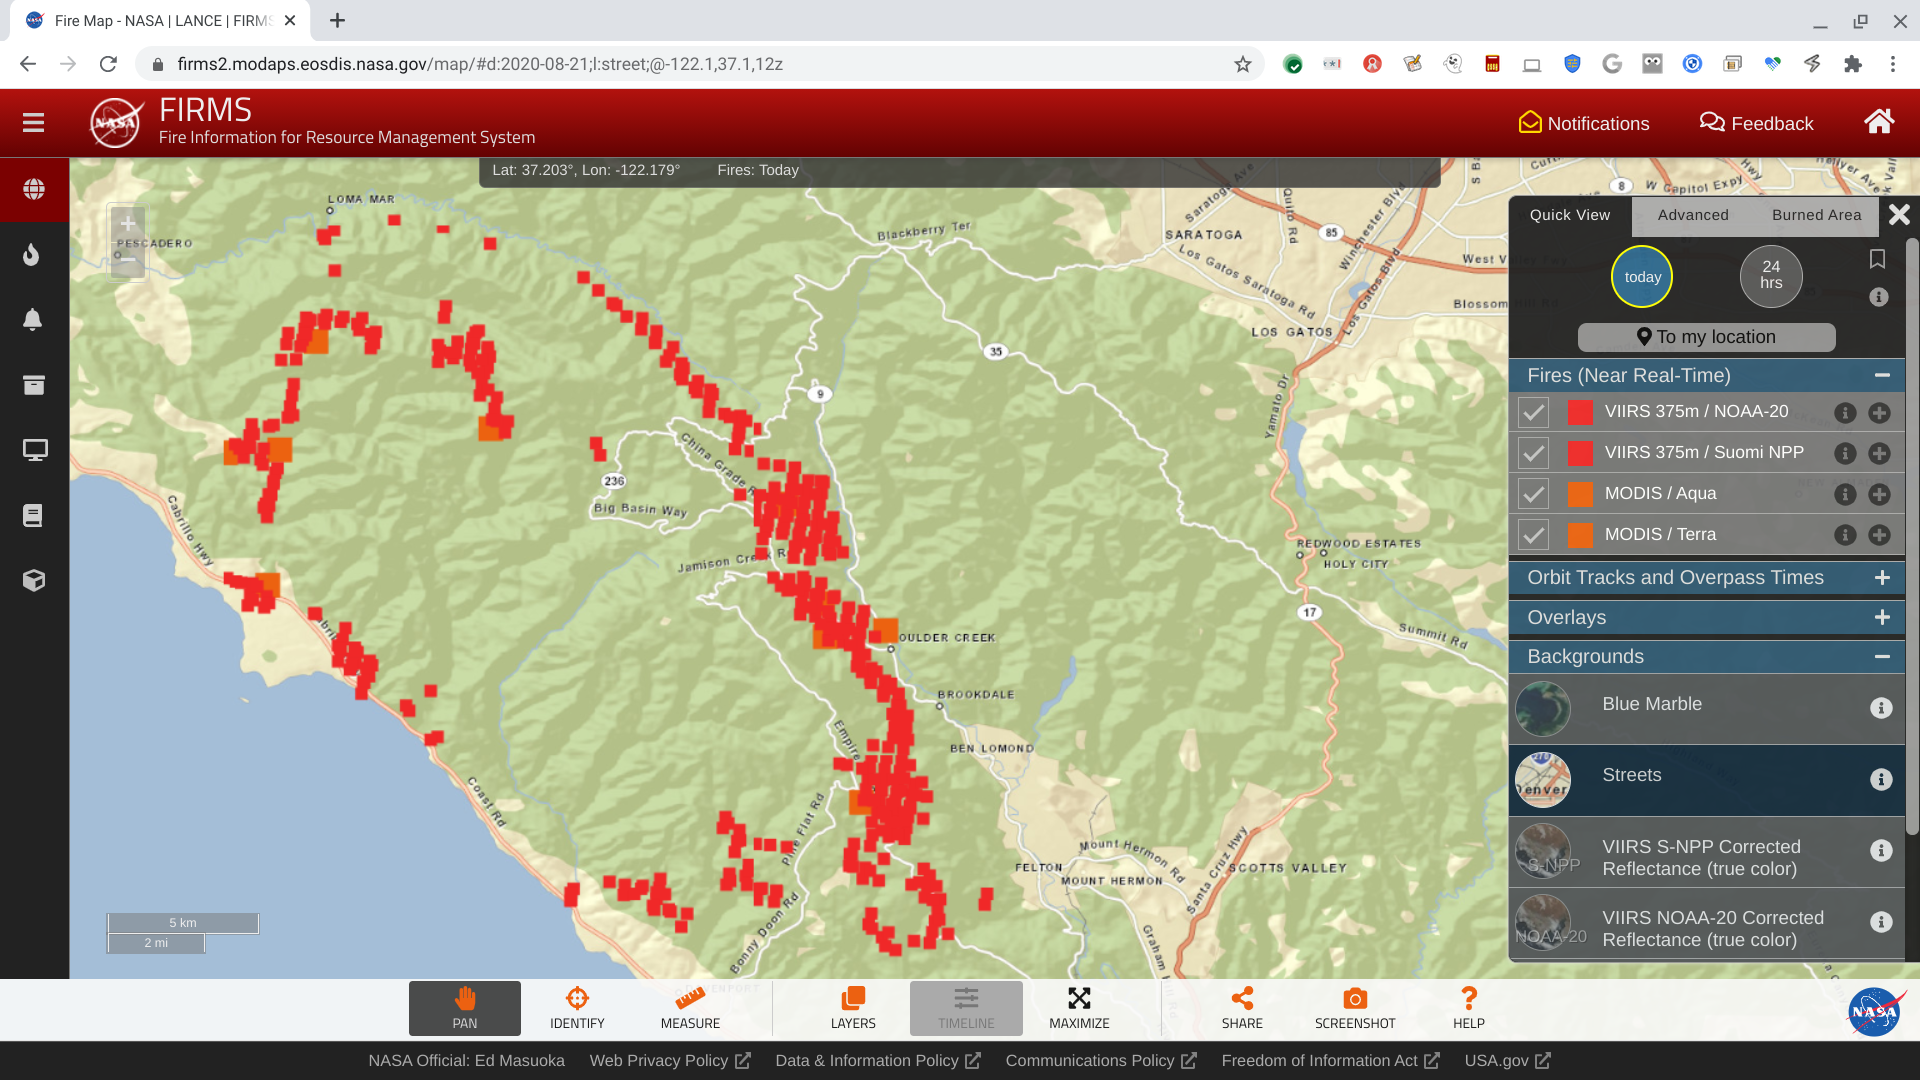The image size is (1920, 1080).
Task: Open the alerts bell icon in the sidebar
Action: [x=33, y=319]
